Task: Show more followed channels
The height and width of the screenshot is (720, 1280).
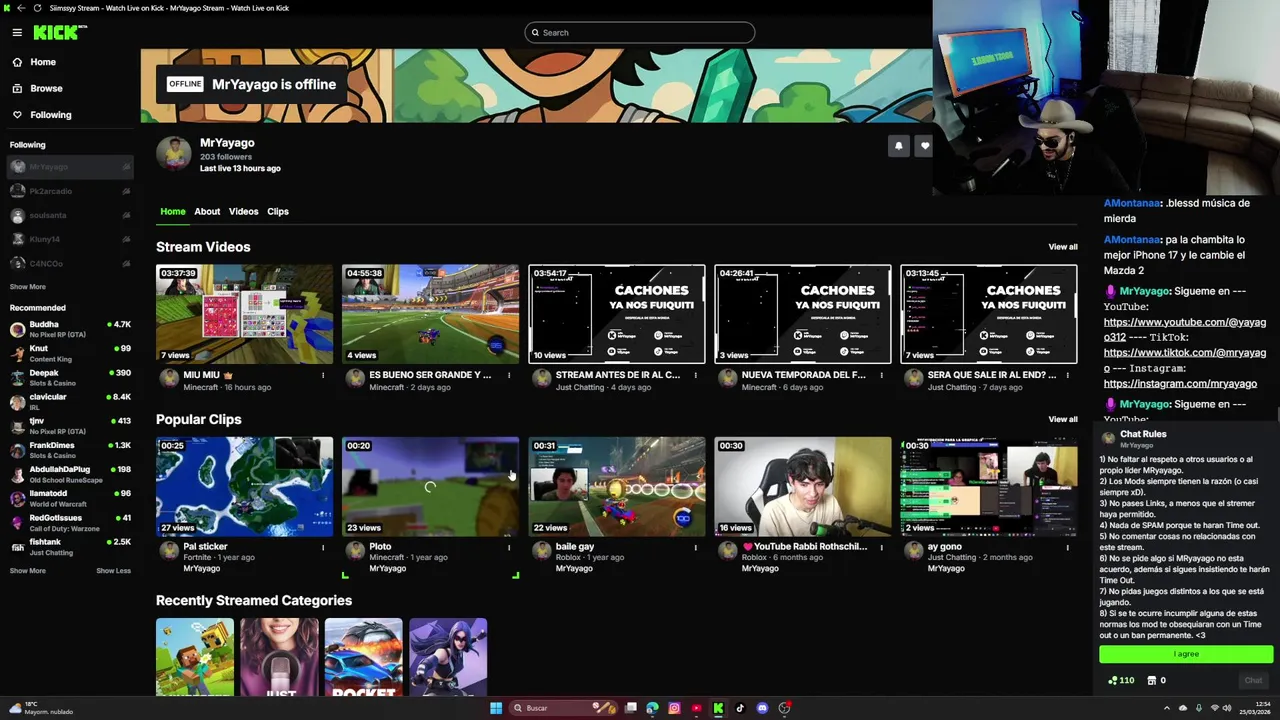Action: coord(27,287)
